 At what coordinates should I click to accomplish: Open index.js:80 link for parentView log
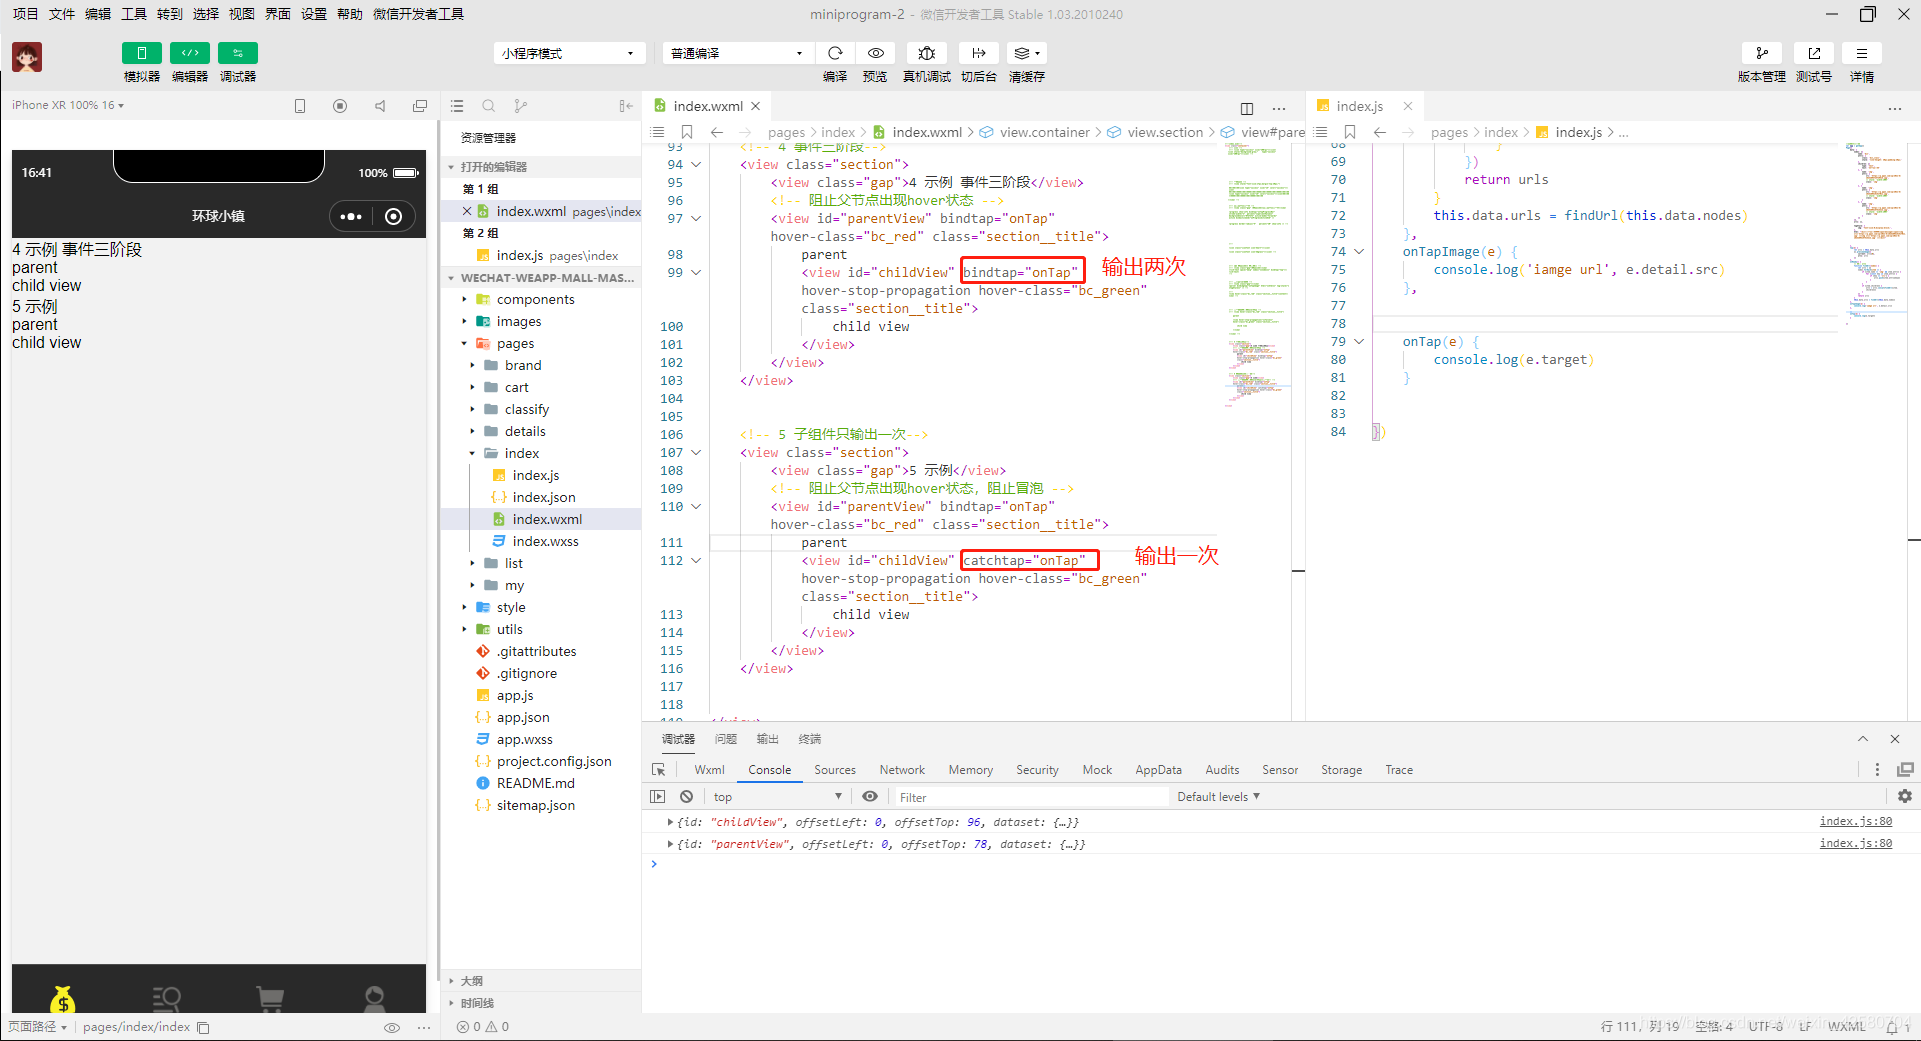(1855, 843)
